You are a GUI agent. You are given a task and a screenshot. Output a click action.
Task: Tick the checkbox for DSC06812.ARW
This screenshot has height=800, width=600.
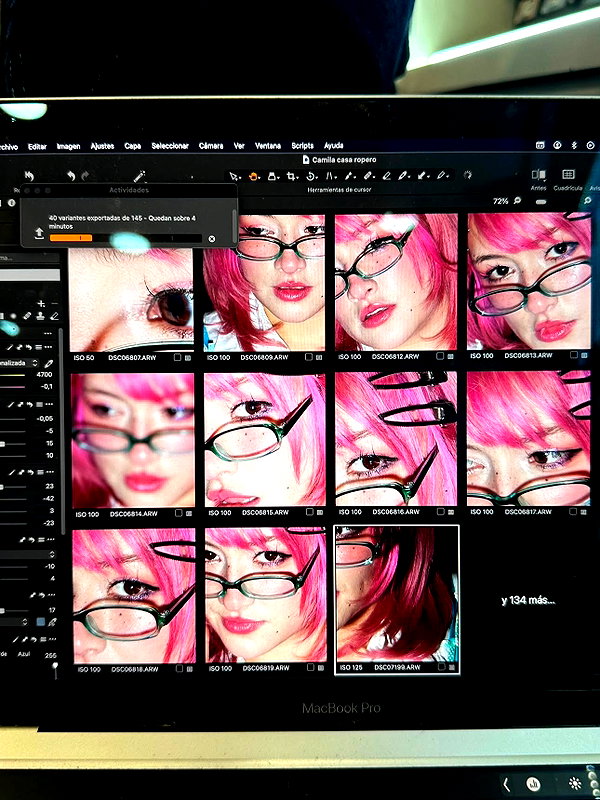click(440, 357)
